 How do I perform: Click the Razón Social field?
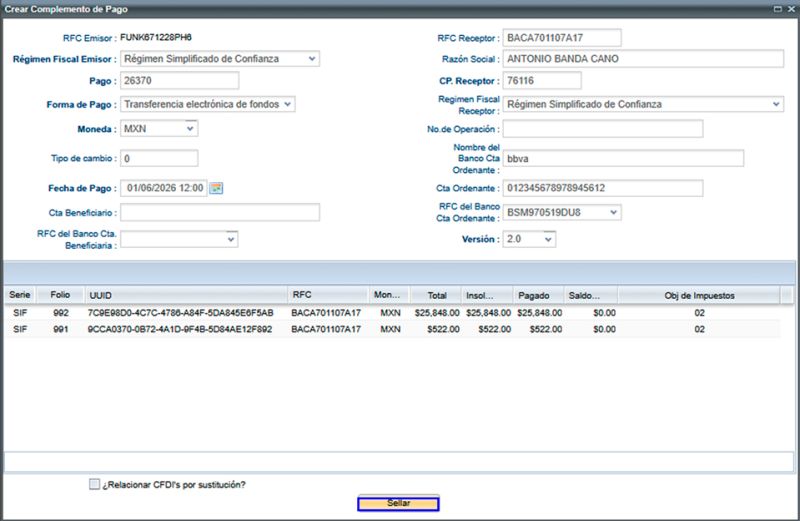(643, 59)
